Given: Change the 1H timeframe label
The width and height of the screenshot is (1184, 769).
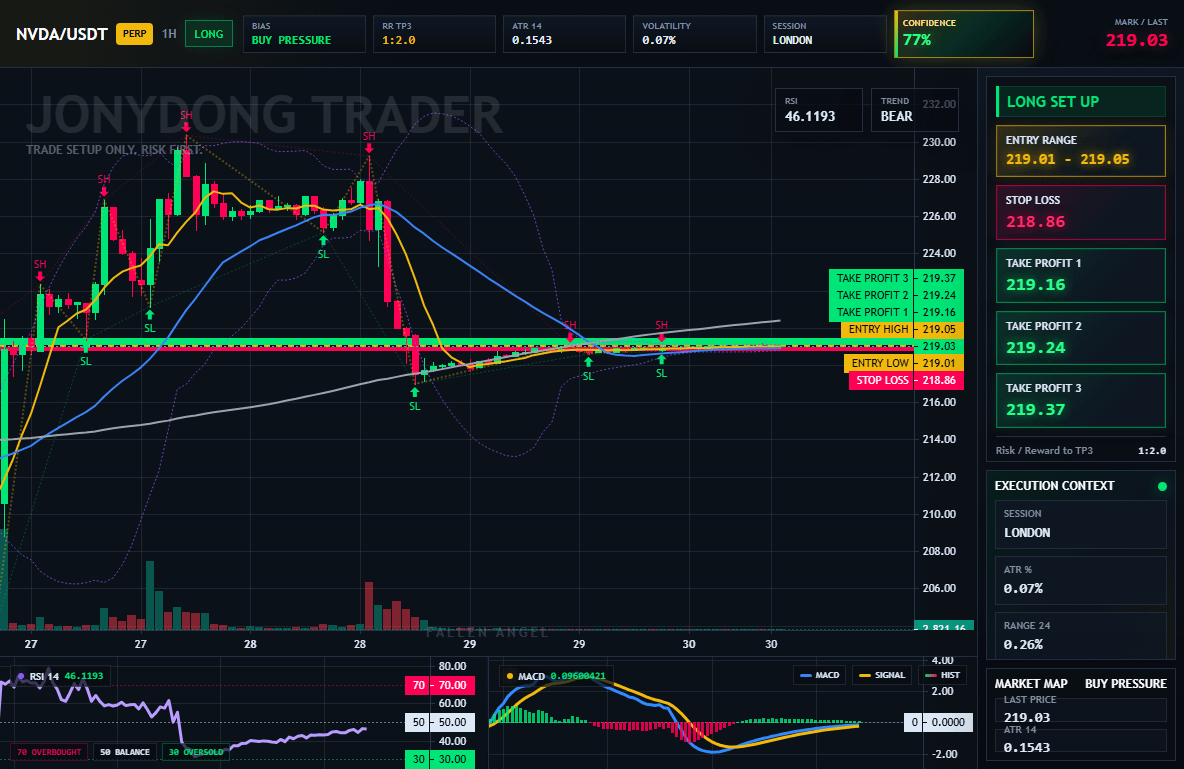Looking at the screenshot, I should (169, 34).
